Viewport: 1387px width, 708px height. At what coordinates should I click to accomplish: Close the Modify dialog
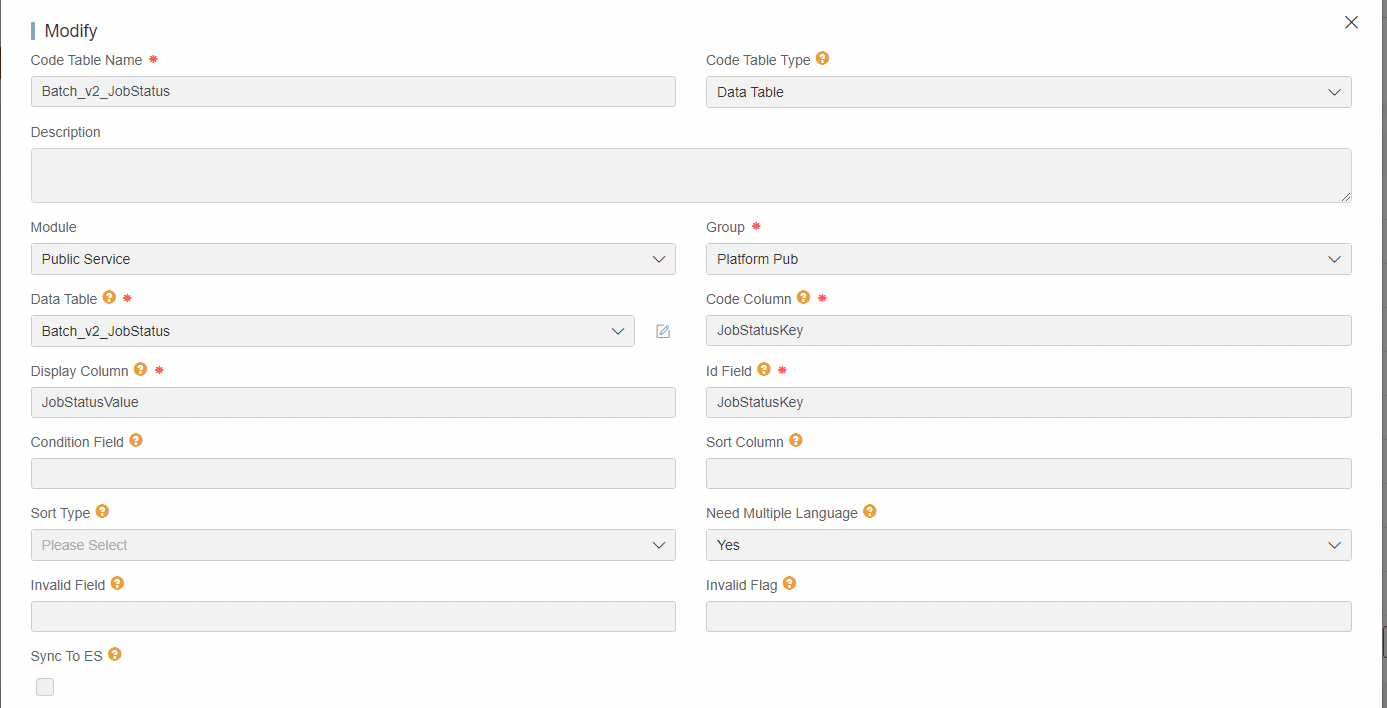[x=1351, y=22]
